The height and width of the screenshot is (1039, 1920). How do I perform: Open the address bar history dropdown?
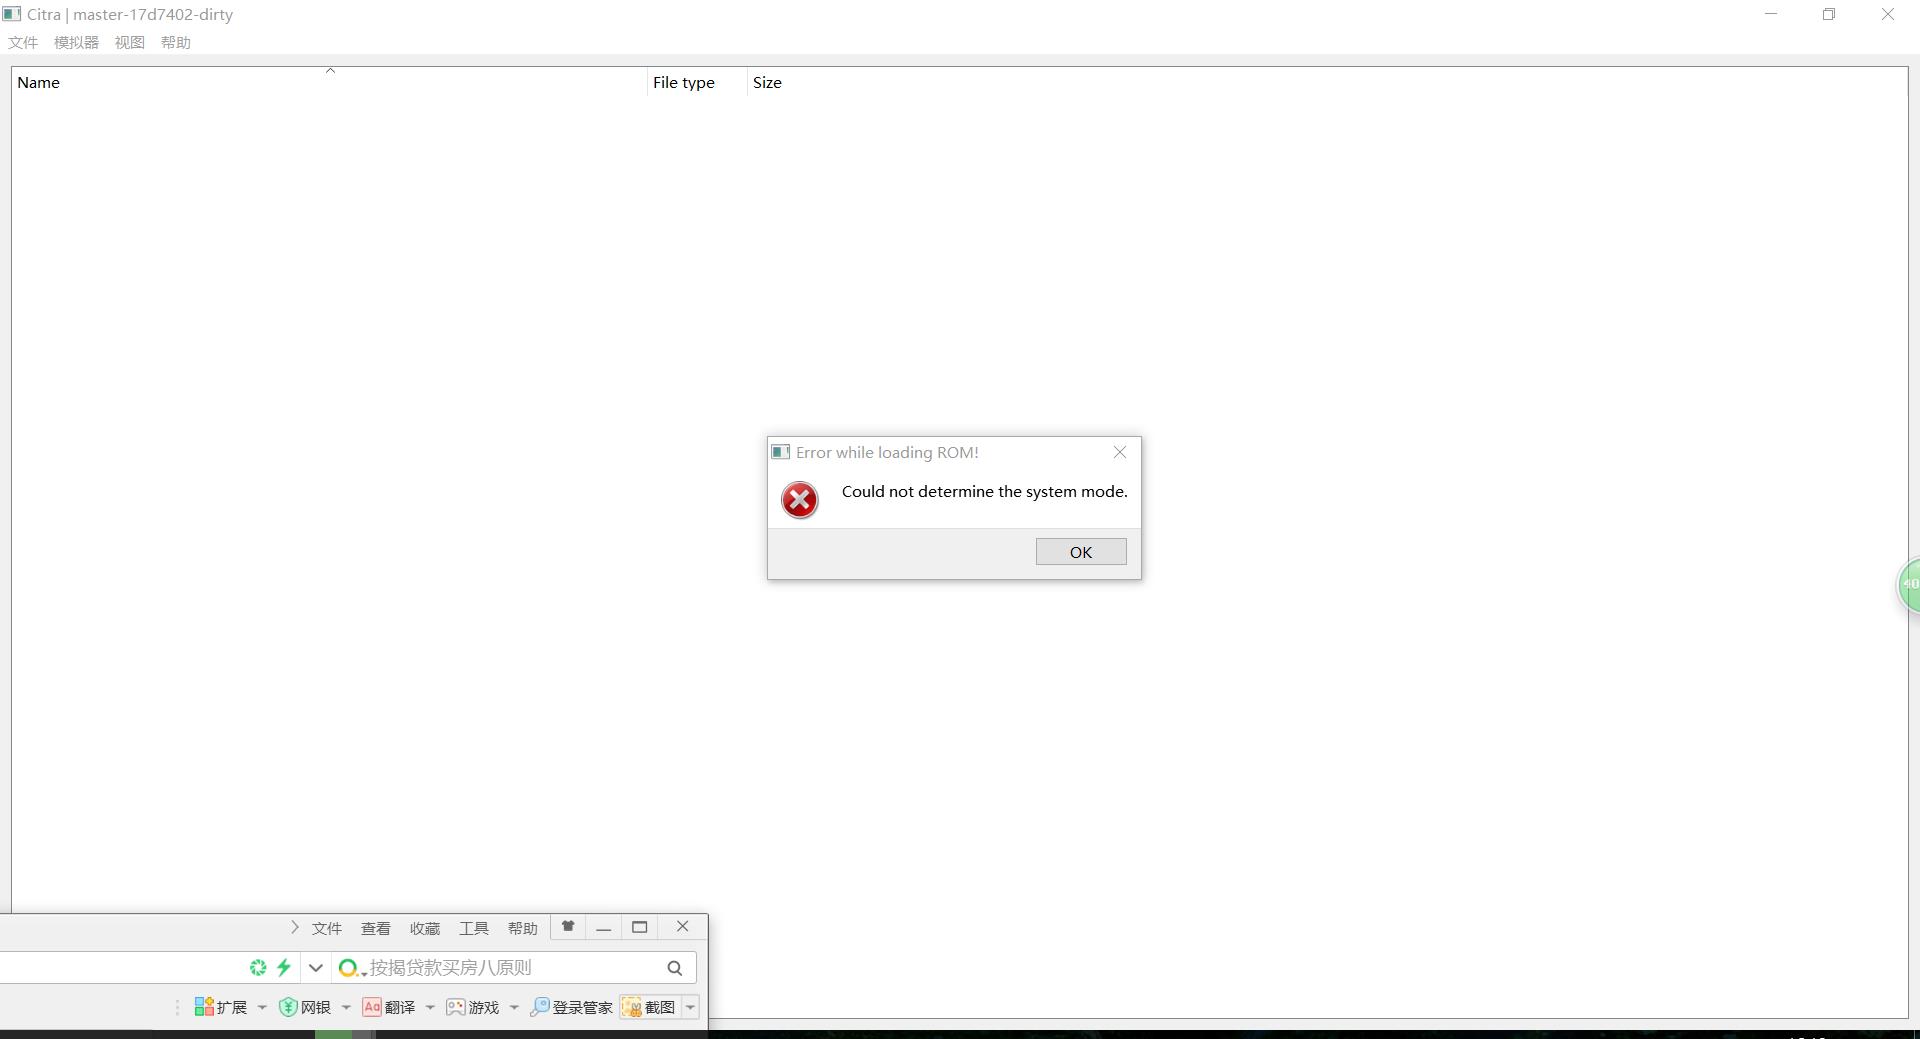click(315, 967)
